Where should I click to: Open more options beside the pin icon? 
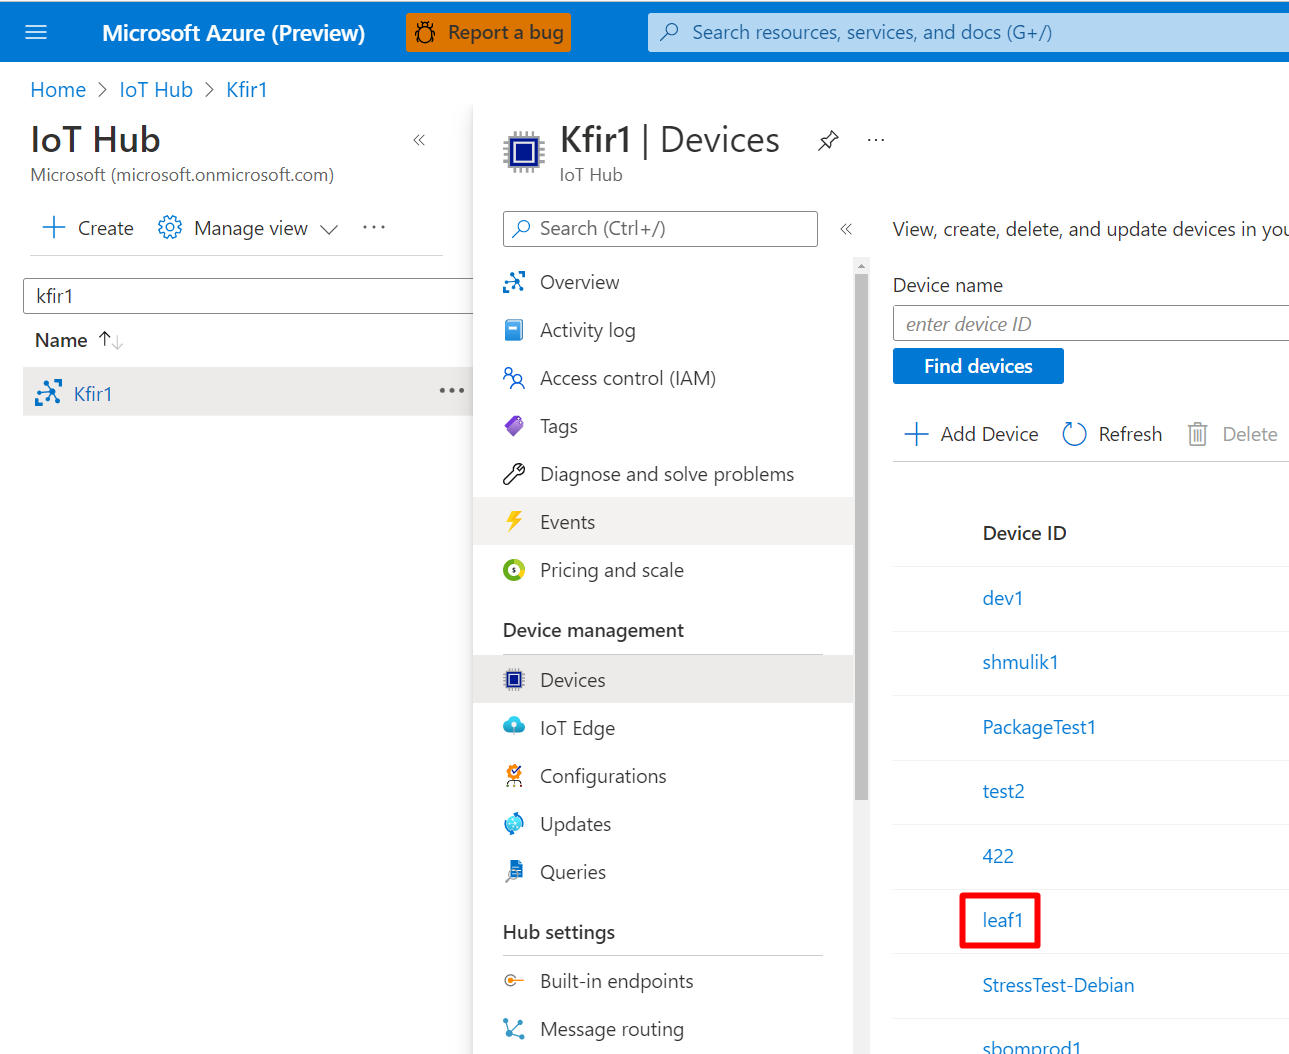tap(876, 140)
